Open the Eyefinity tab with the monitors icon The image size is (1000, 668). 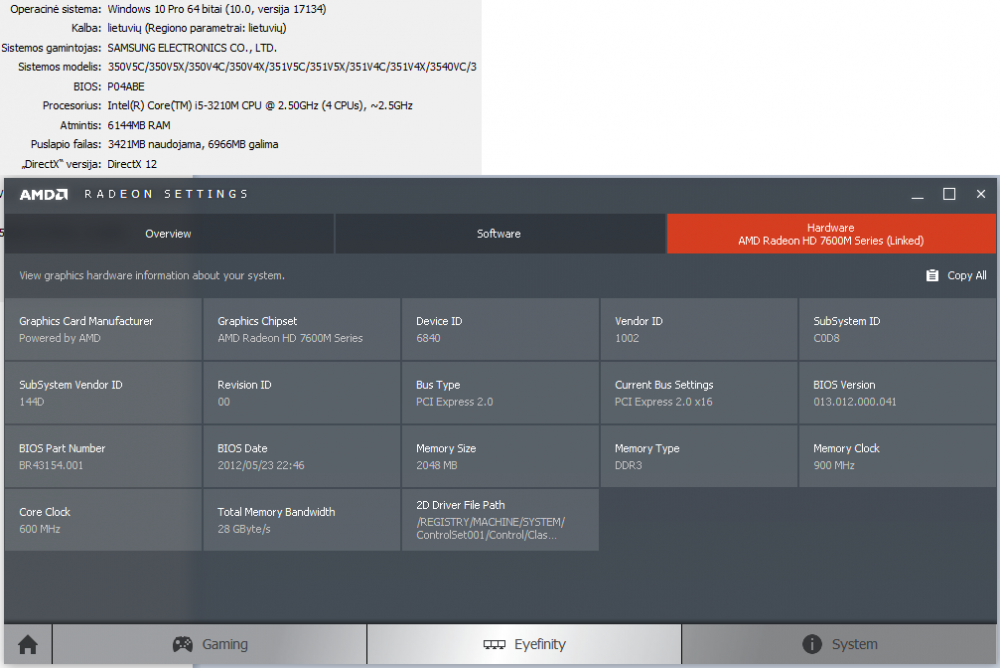[524, 644]
